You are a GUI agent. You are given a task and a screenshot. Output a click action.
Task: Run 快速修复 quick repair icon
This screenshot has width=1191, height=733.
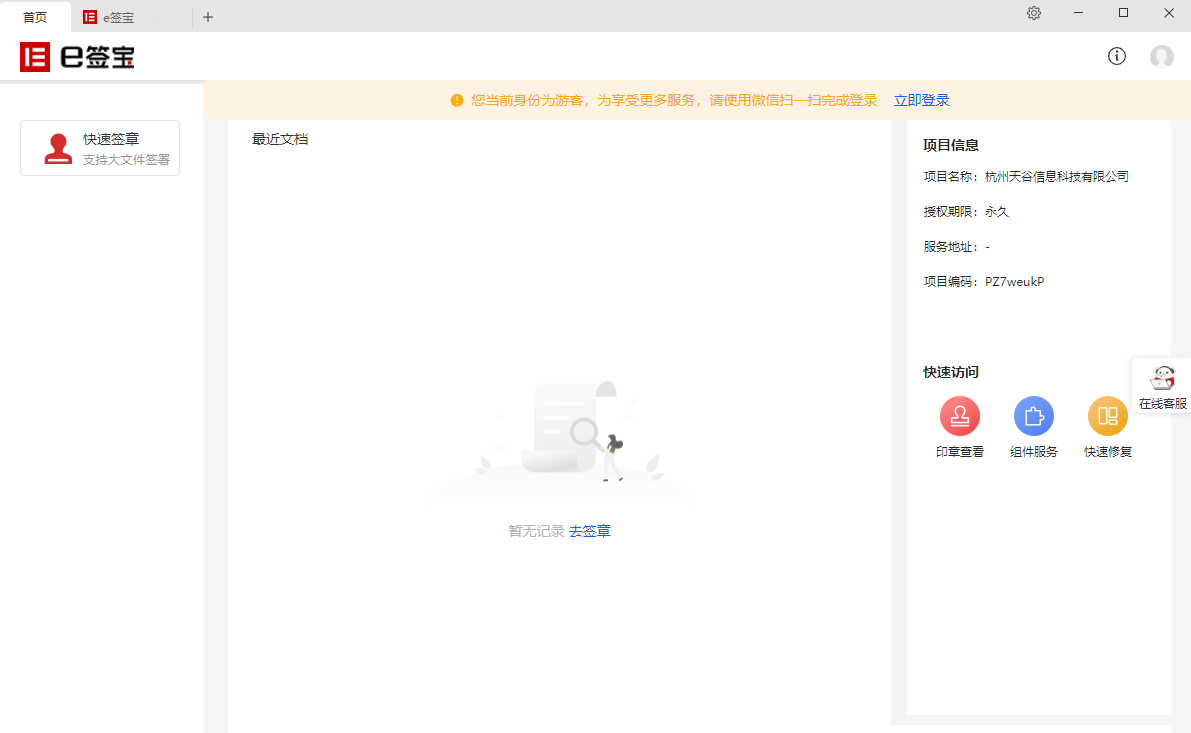pyautogui.click(x=1107, y=416)
